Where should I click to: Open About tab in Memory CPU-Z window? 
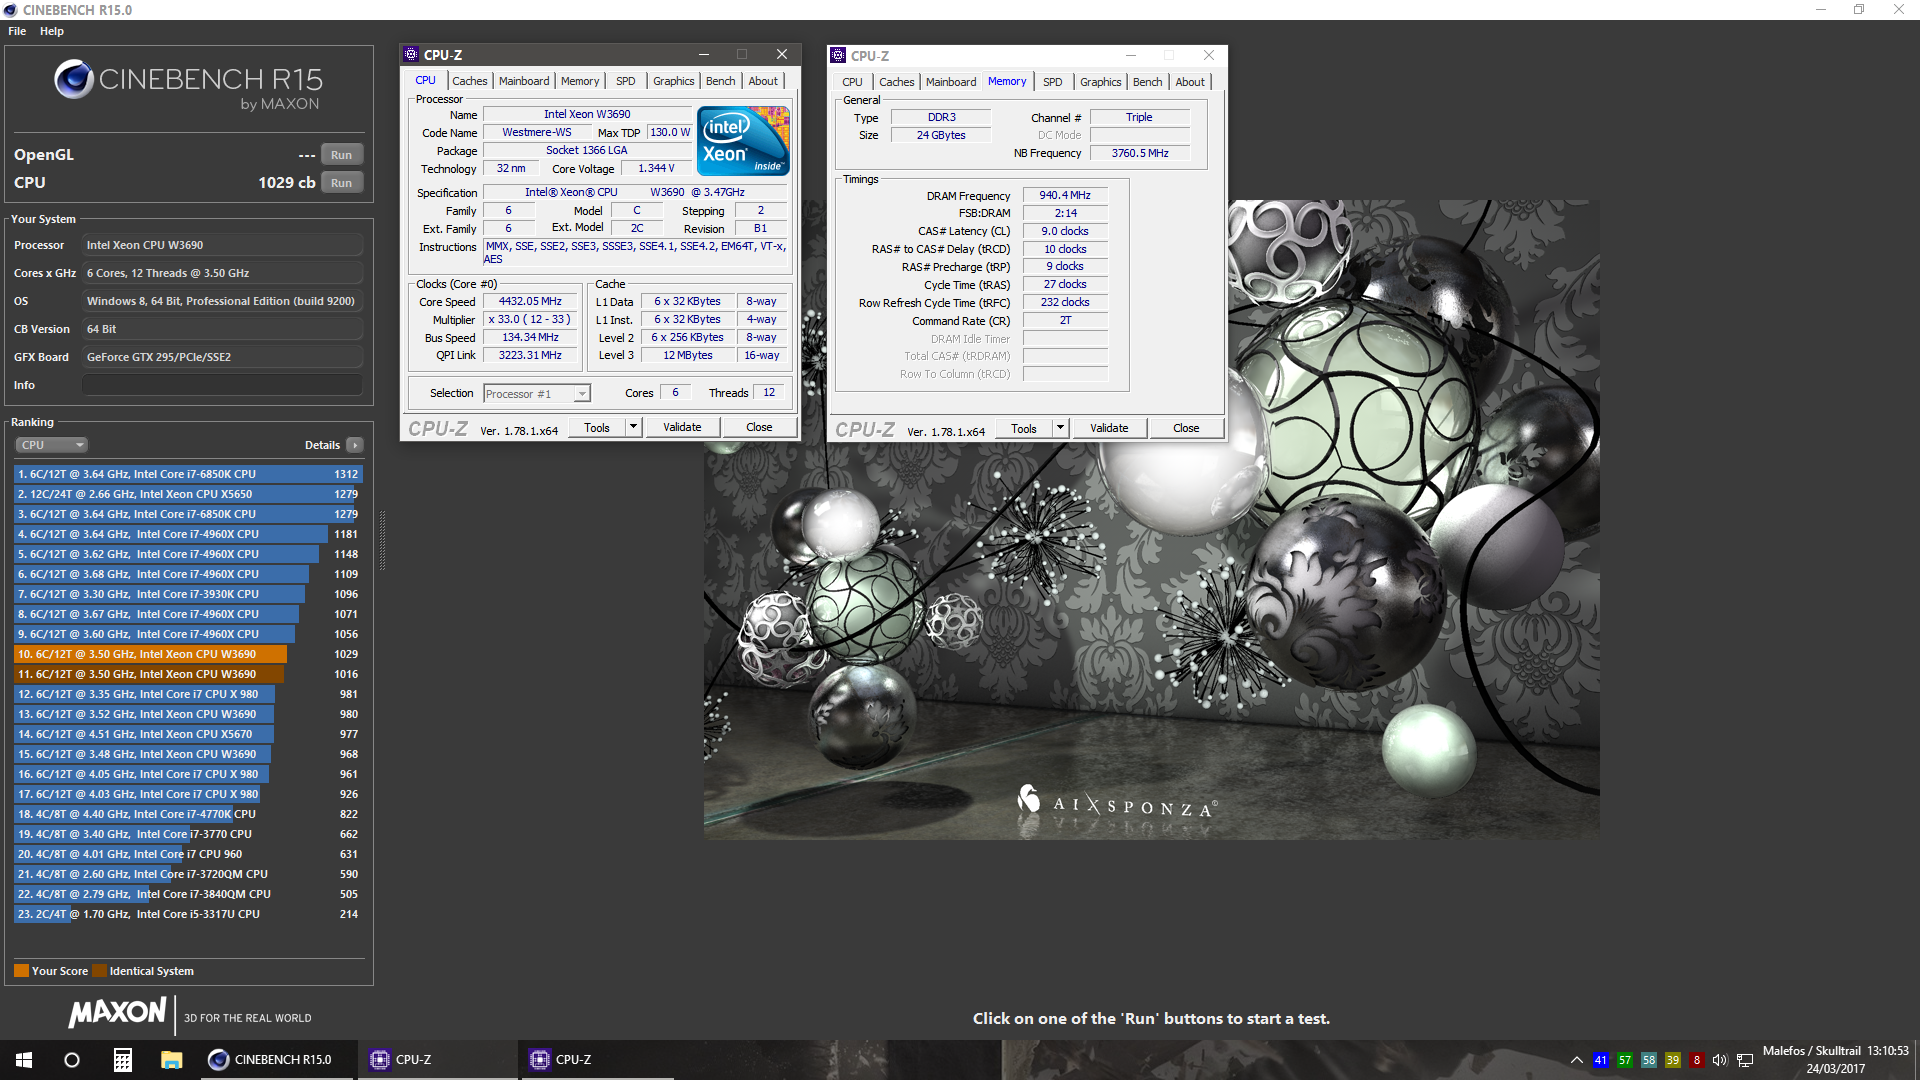[x=1190, y=82]
